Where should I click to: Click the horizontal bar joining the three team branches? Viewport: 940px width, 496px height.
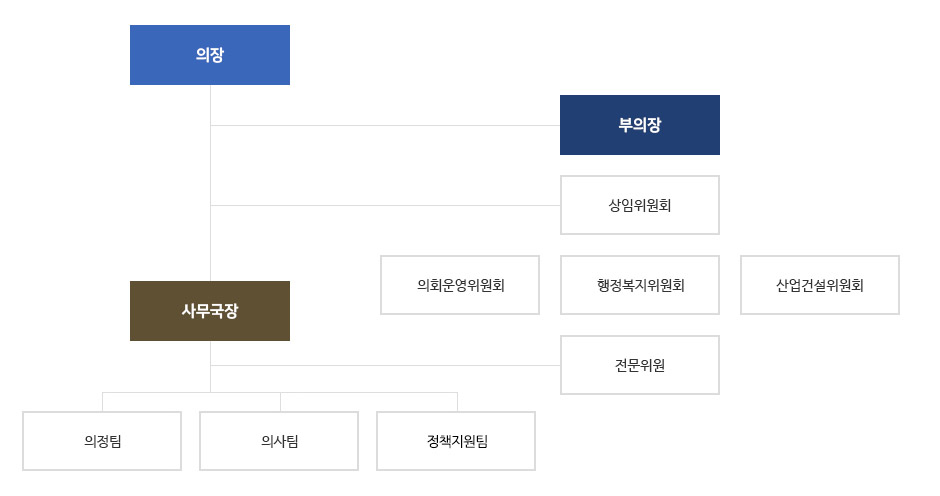point(280,393)
